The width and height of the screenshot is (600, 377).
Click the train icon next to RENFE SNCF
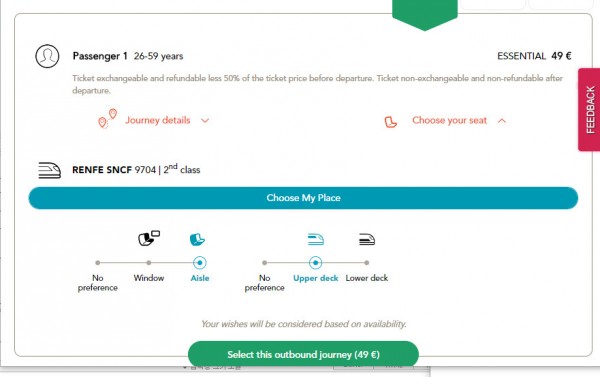(x=49, y=170)
